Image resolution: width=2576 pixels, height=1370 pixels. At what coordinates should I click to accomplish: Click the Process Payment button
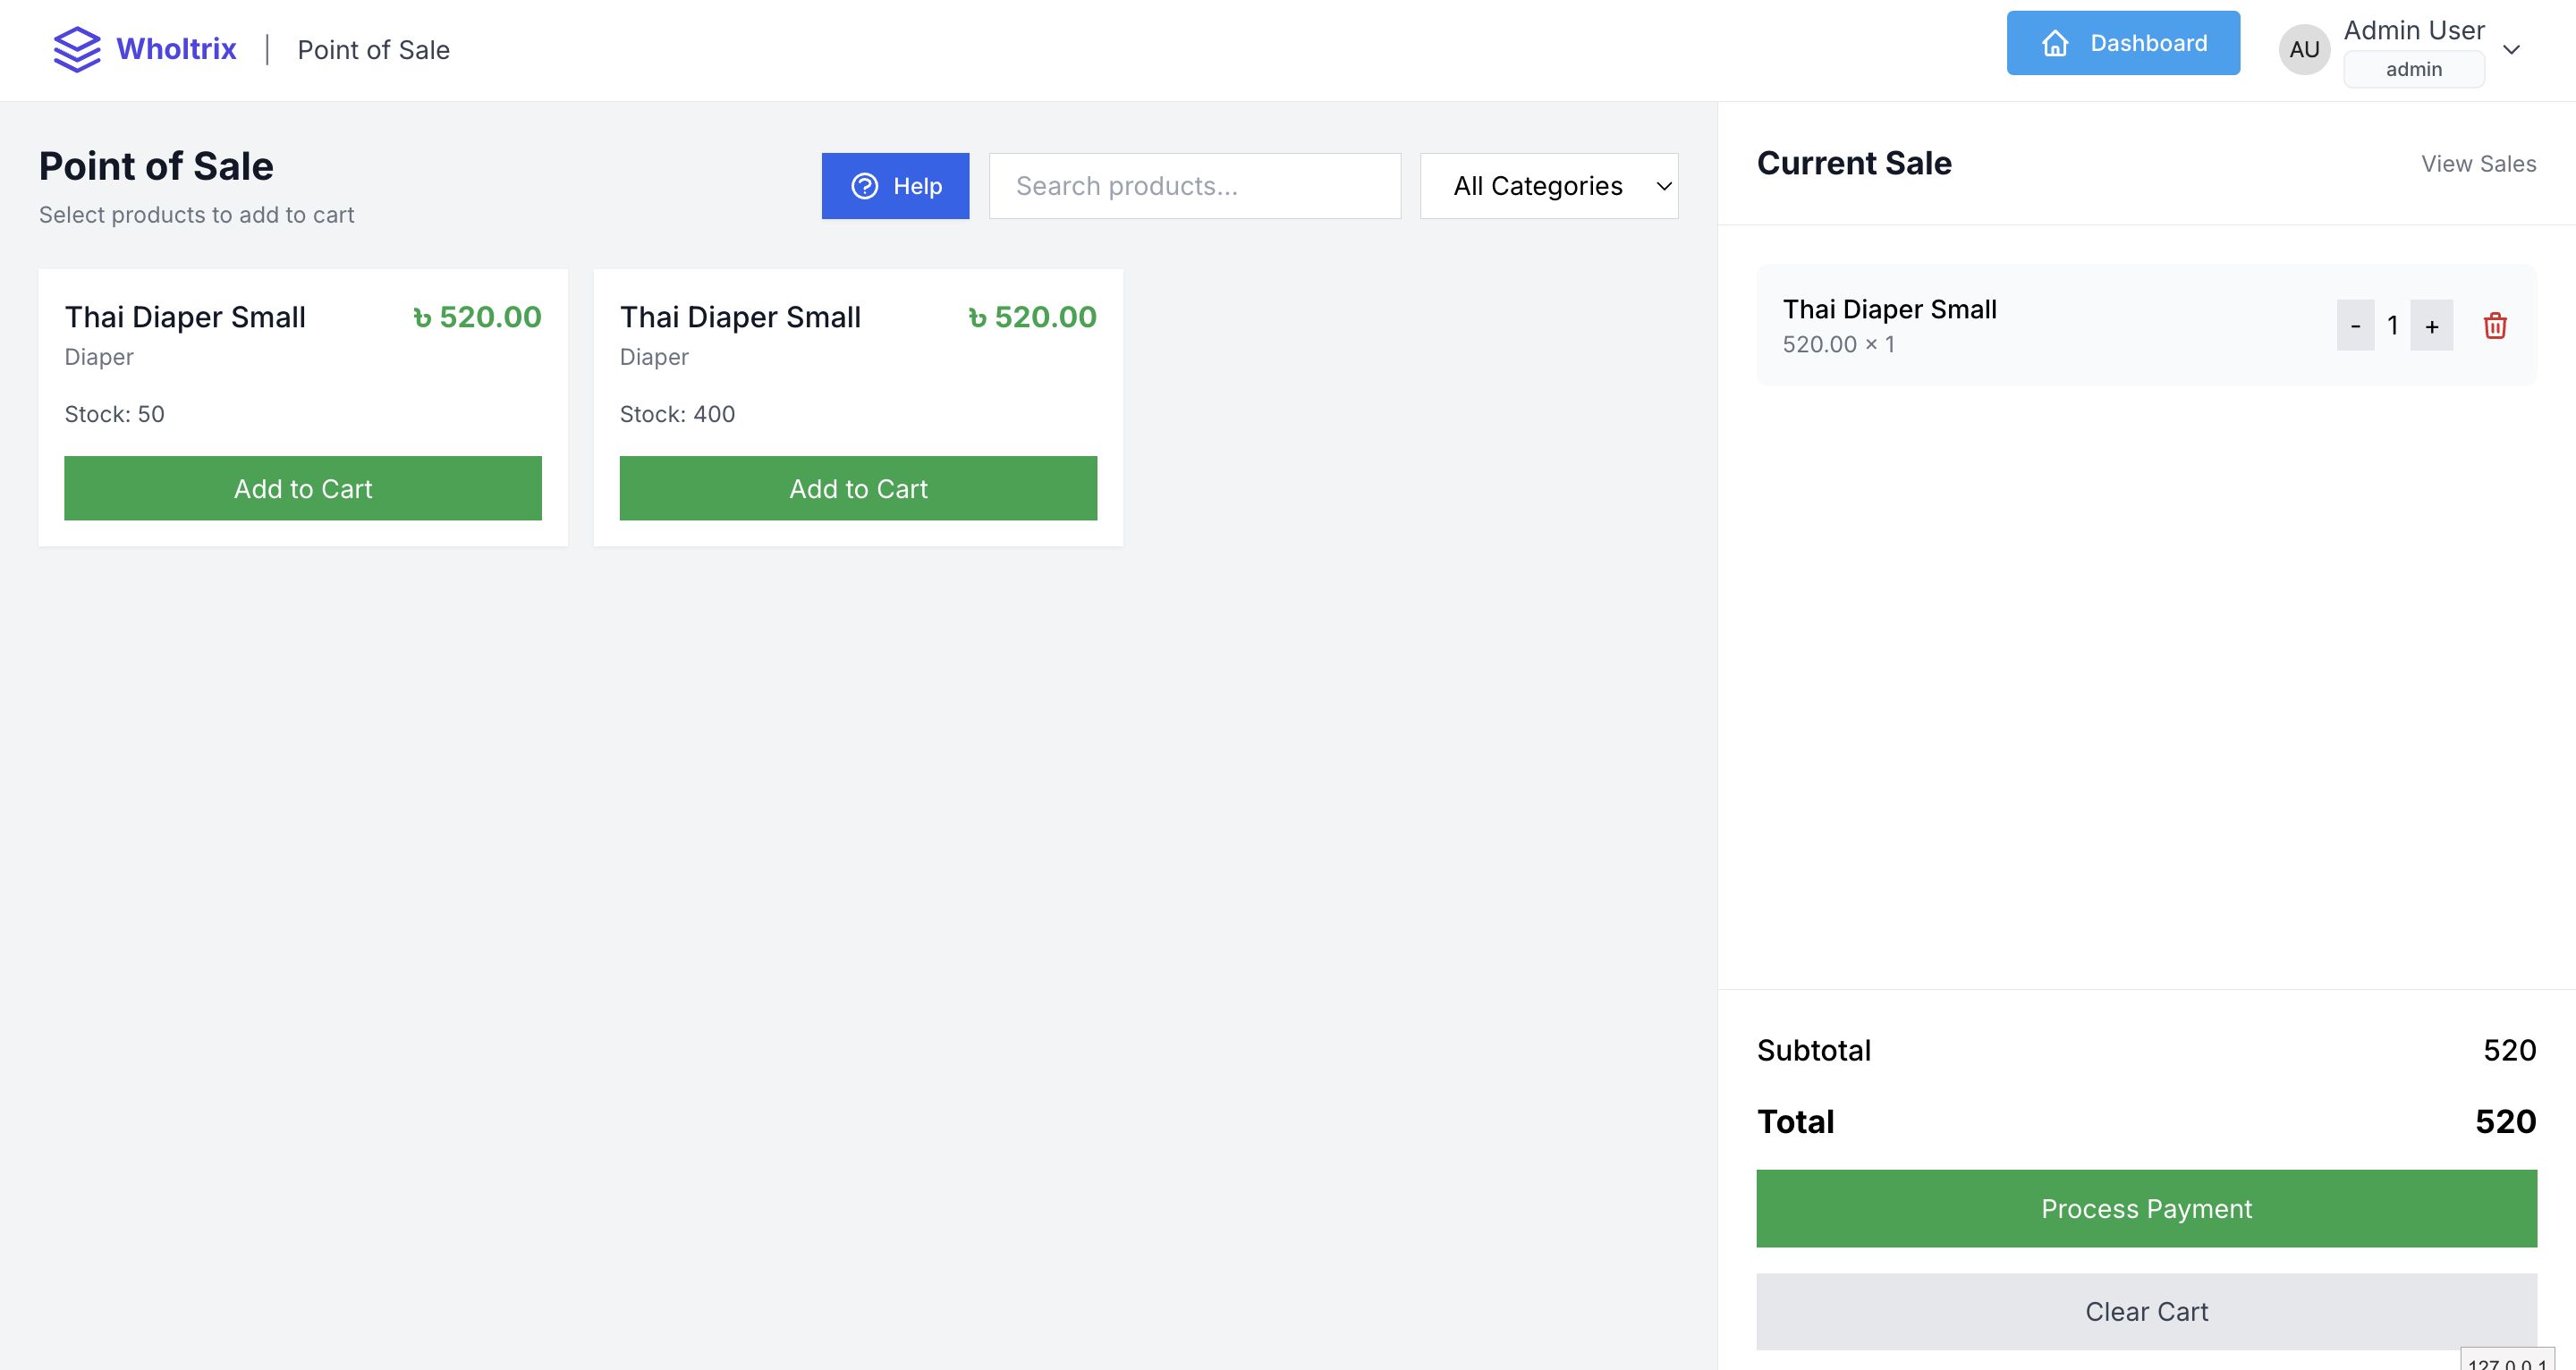point(2146,1208)
